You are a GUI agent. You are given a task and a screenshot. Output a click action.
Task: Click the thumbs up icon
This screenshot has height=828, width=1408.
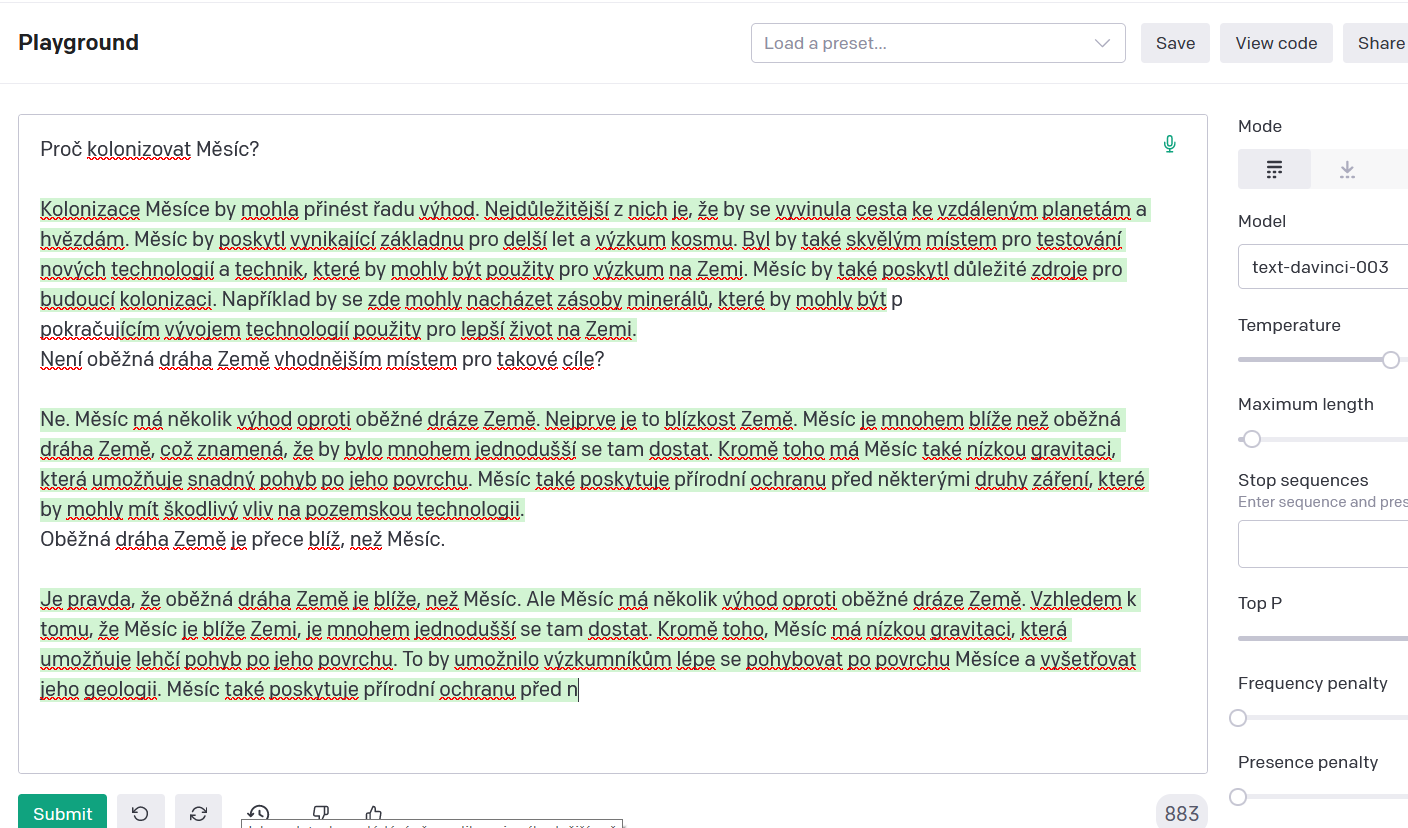(x=373, y=813)
